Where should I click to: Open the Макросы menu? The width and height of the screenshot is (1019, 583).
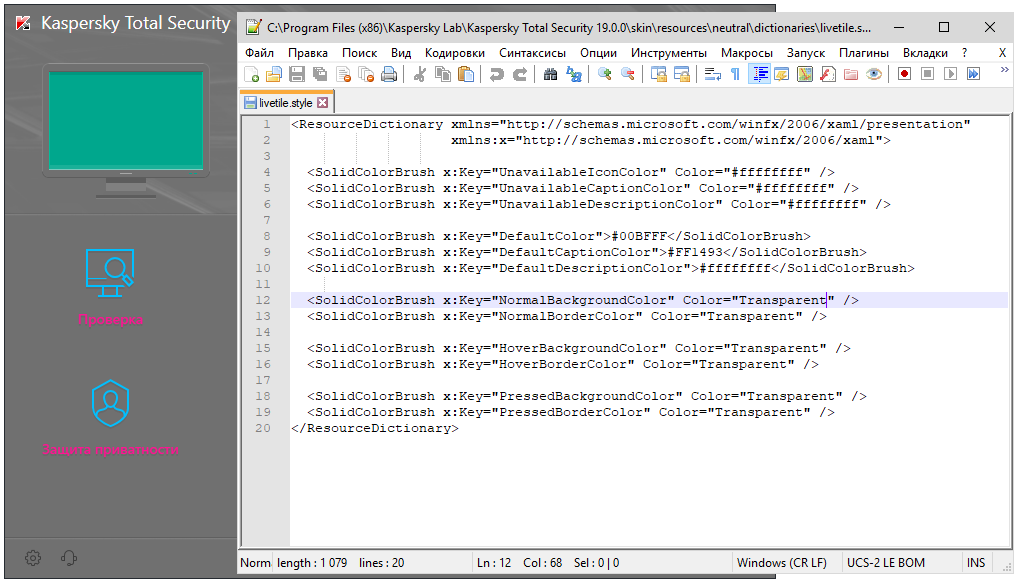[x=747, y=53]
